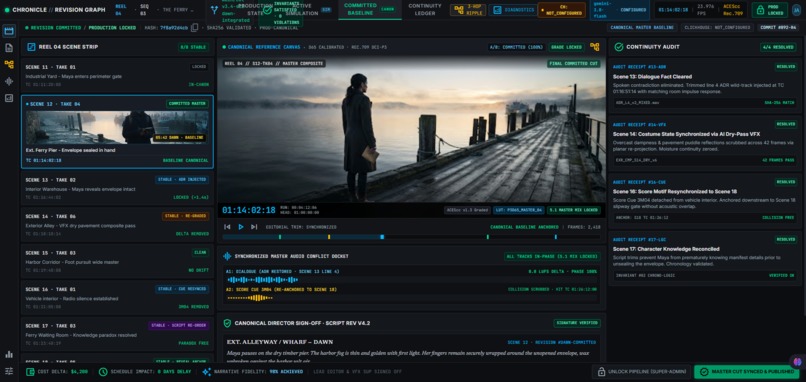Select Scene 11 - Take 01 card
Image resolution: width=806 pixels, height=382 pixels.
(x=117, y=75)
